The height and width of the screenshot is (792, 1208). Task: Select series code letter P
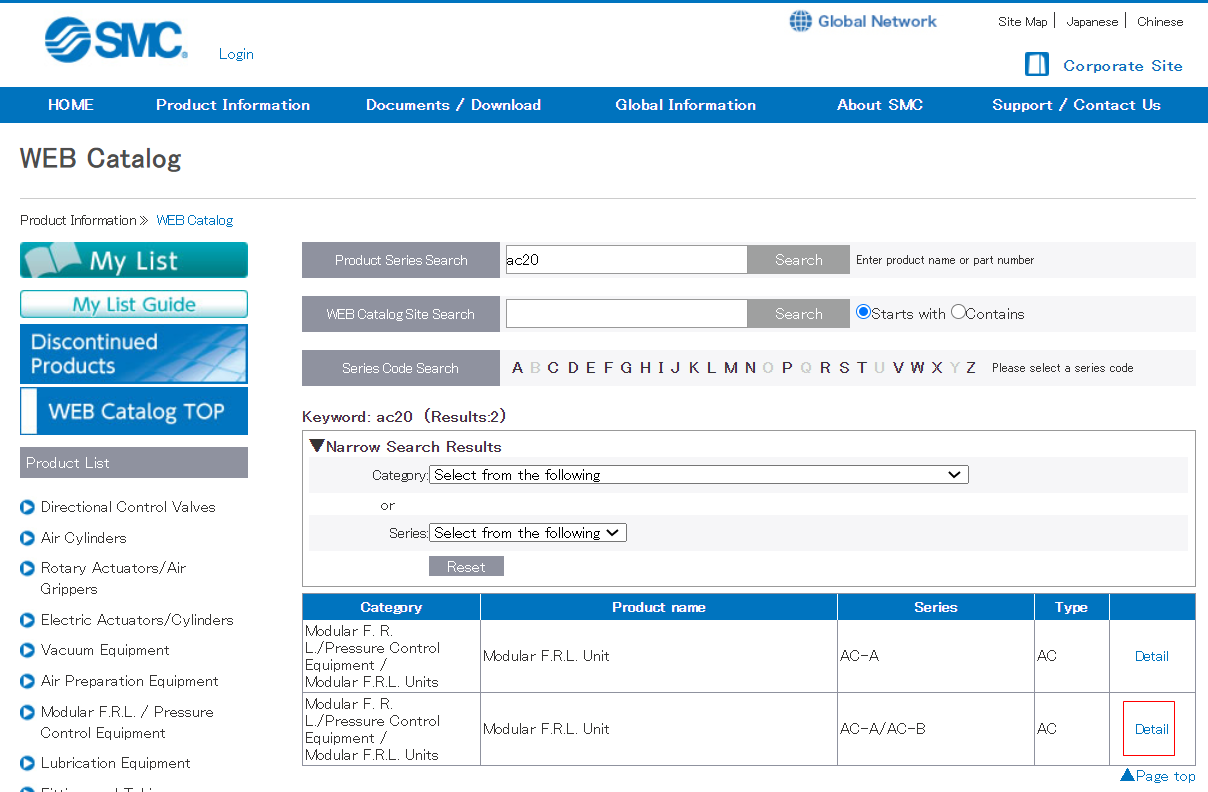787,368
